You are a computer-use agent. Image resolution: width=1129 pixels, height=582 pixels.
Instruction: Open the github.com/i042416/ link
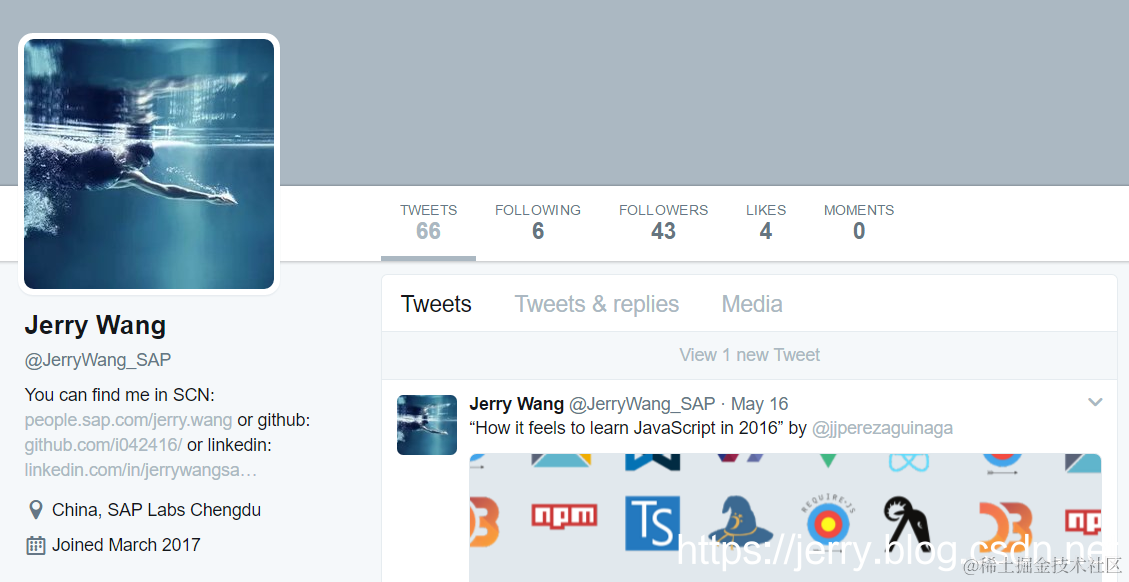click(104, 445)
